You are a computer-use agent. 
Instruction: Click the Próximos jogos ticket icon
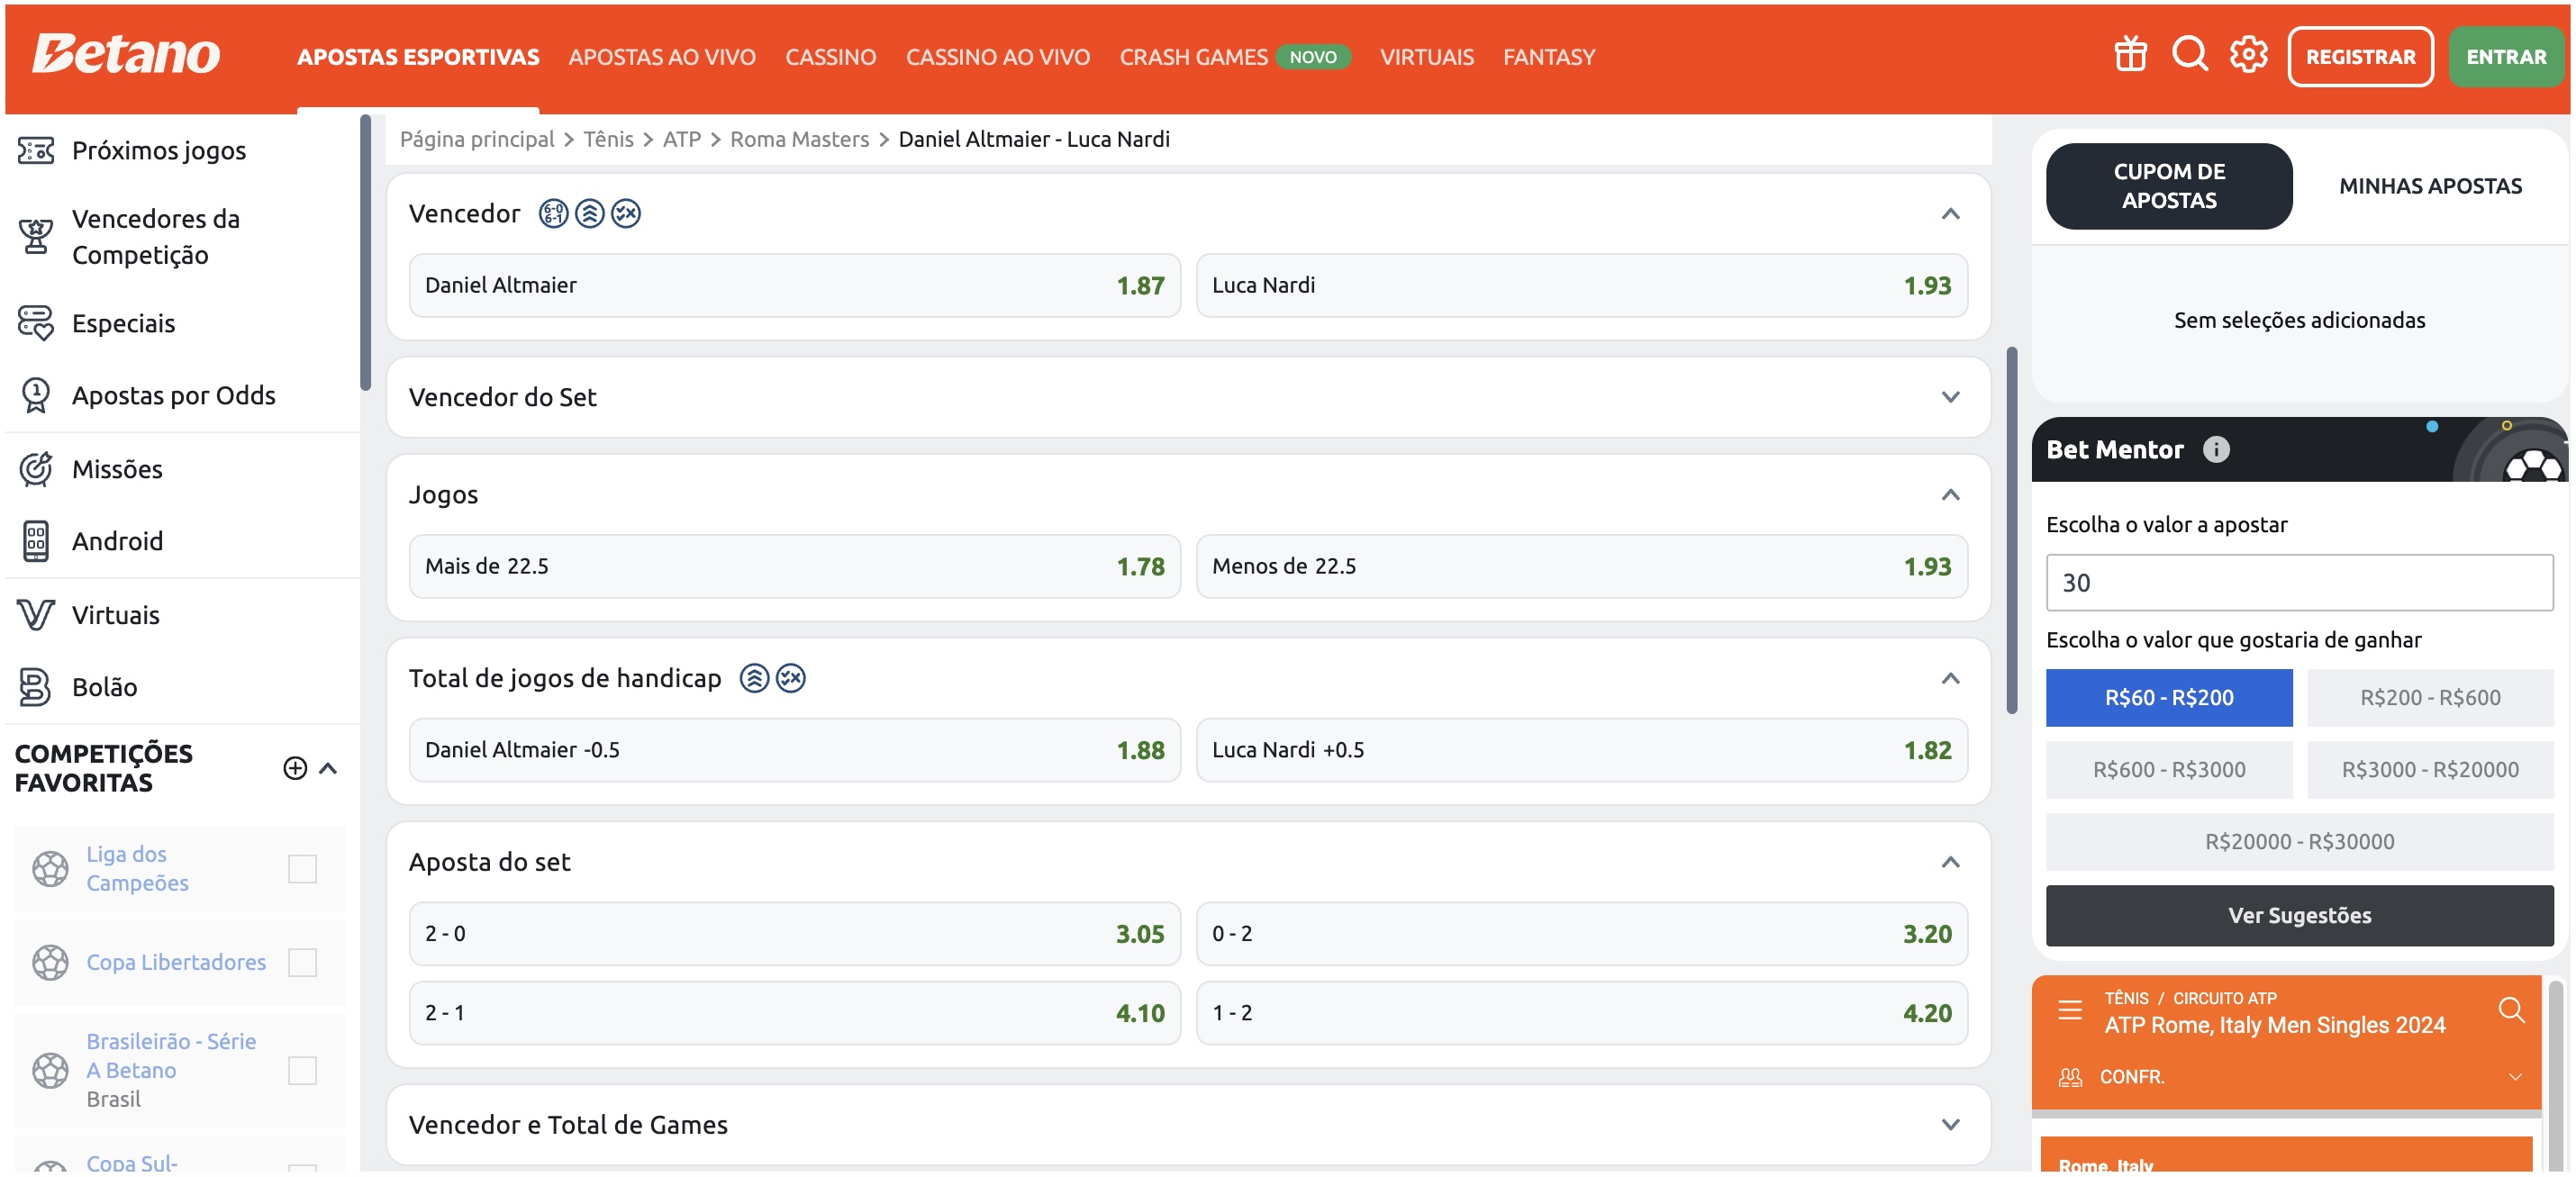(x=36, y=151)
